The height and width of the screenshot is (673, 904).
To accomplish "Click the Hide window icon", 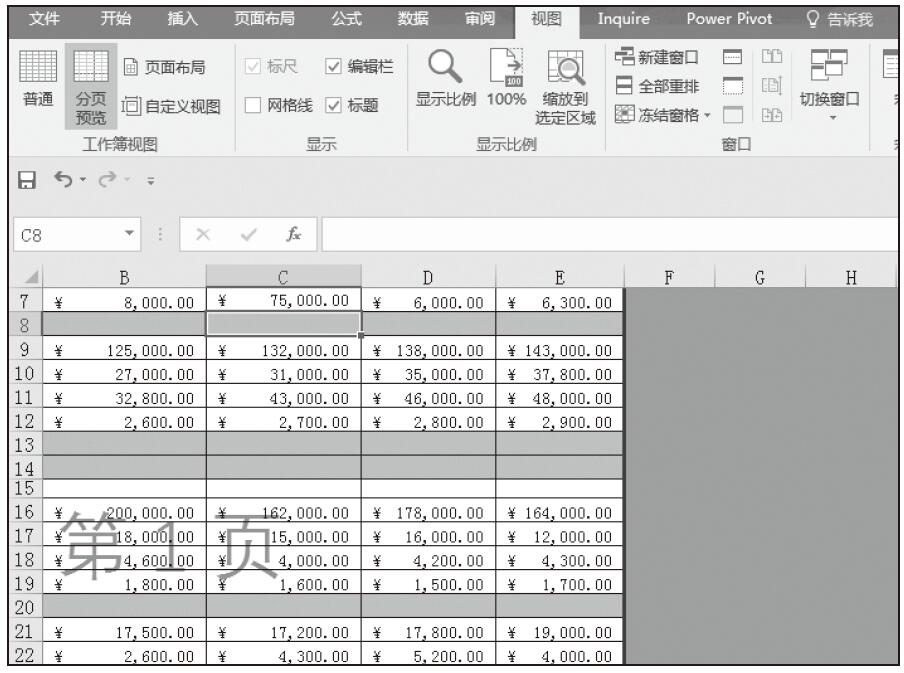I will (x=733, y=86).
